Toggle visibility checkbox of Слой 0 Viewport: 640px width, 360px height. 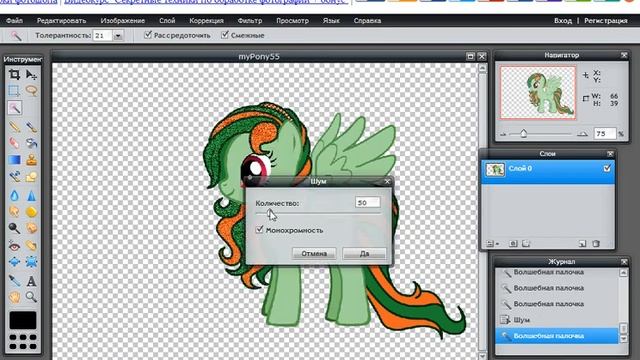click(x=607, y=168)
